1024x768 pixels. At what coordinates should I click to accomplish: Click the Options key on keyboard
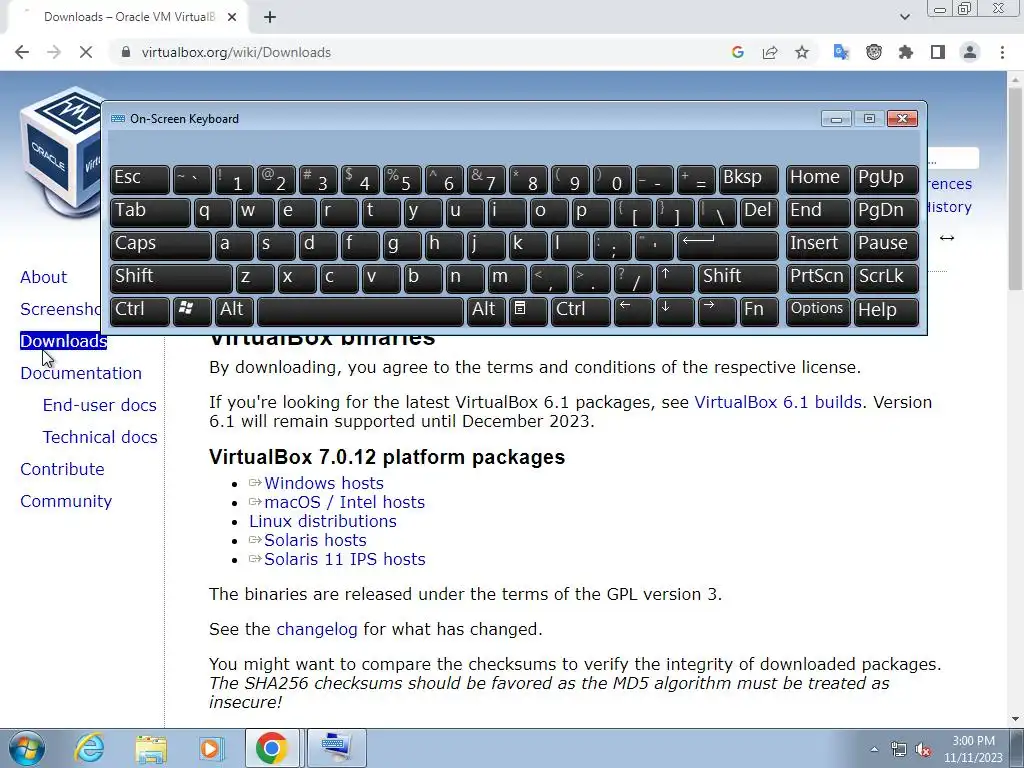tap(818, 310)
